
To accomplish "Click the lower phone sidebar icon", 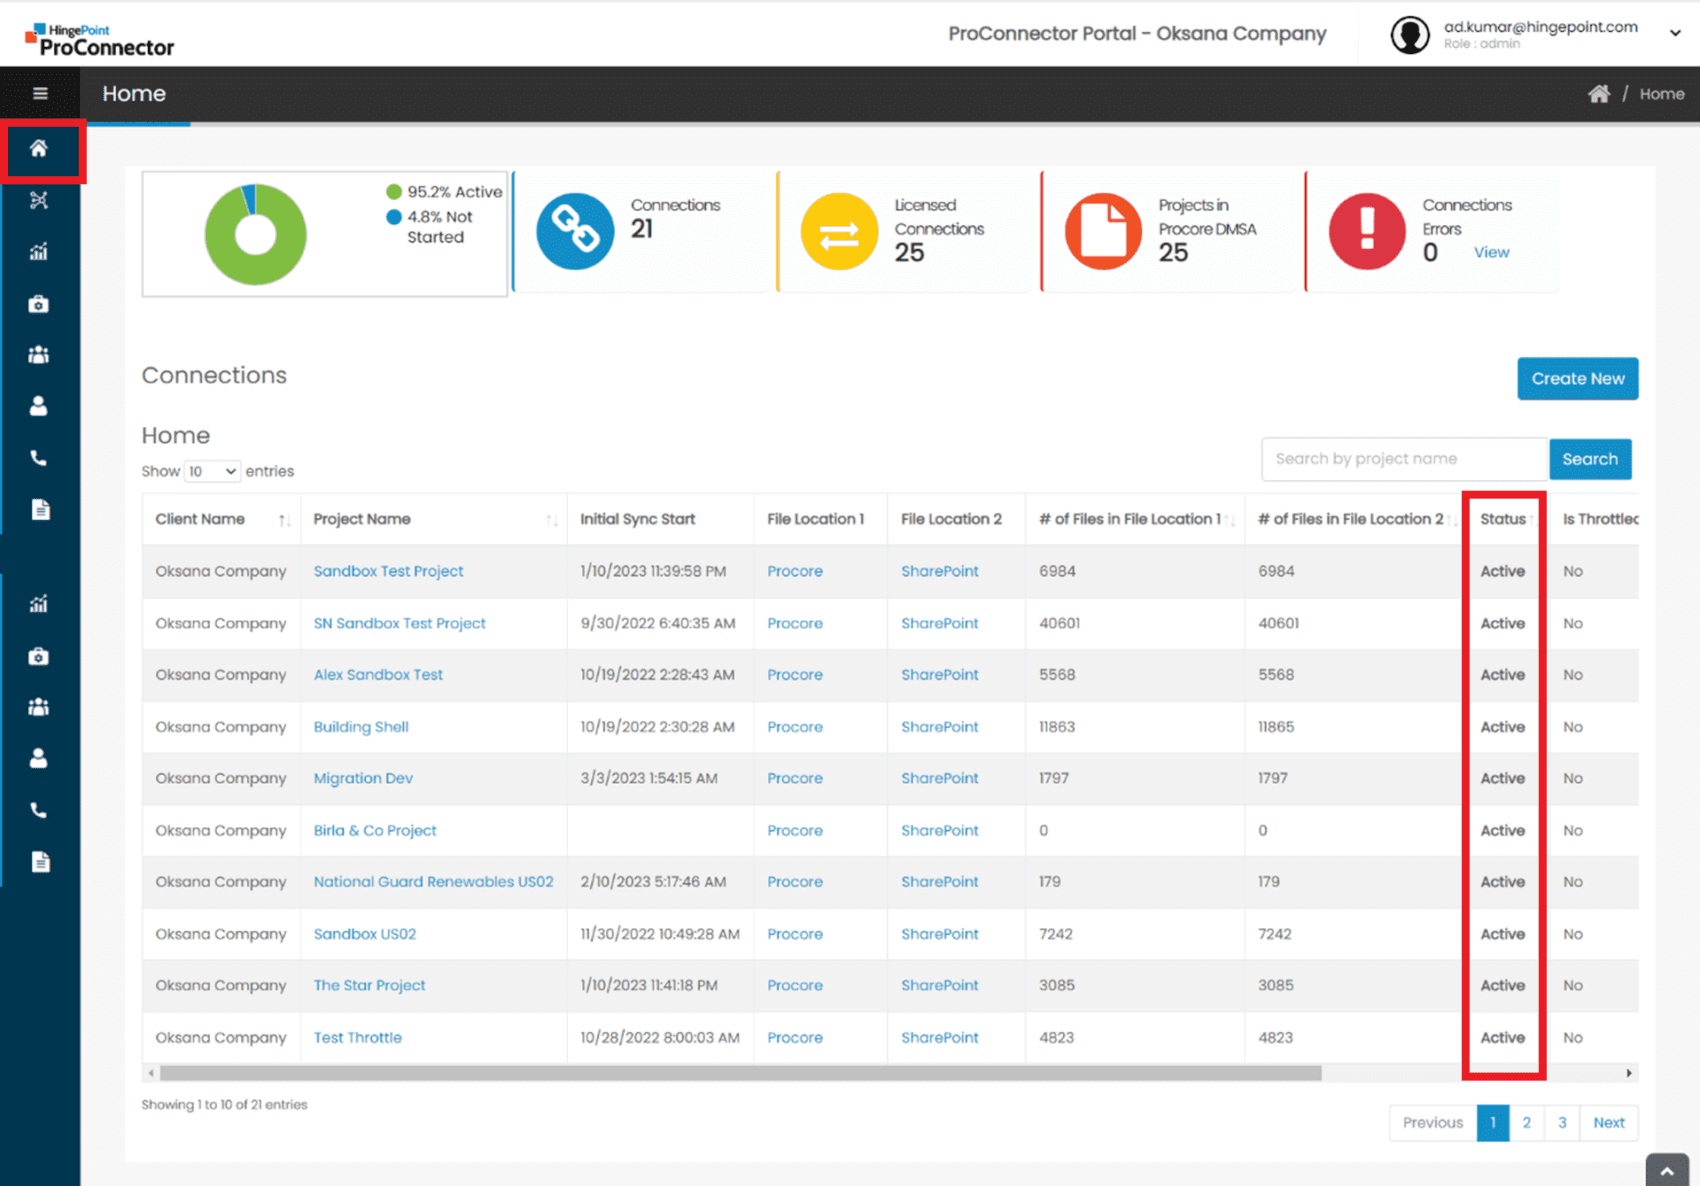I will 39,810.
